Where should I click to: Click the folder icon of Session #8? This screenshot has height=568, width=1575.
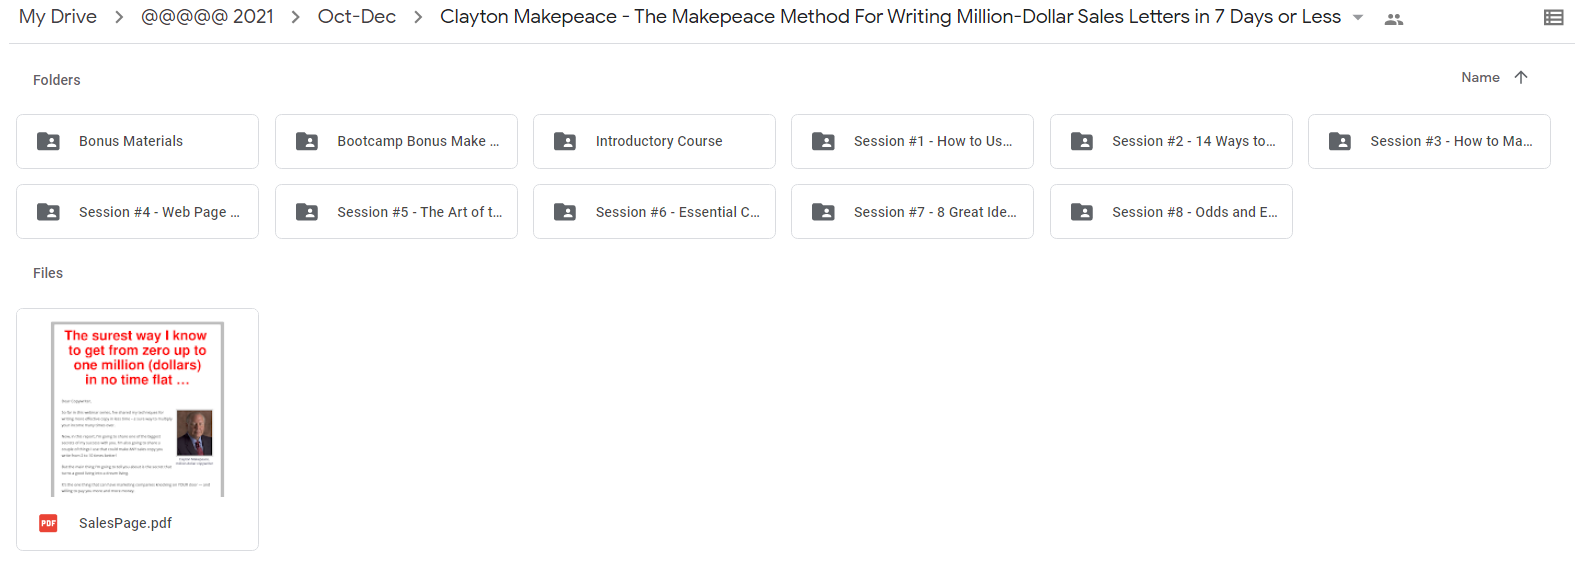click(x=1082, y=212)
